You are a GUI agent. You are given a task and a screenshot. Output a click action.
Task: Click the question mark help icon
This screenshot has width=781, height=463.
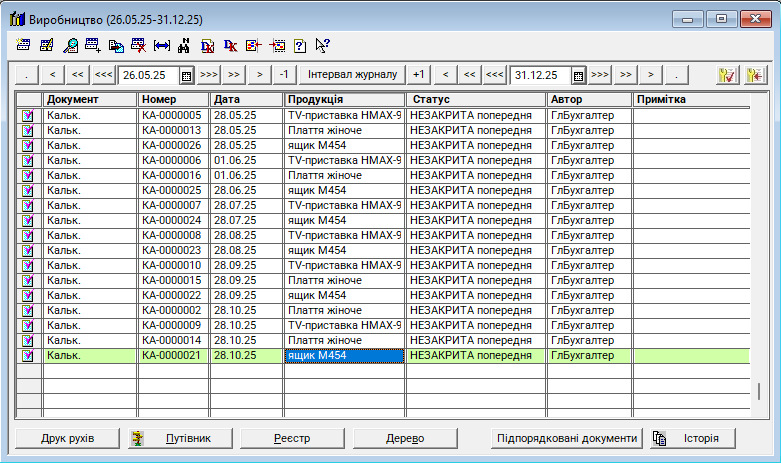point(299,45)
